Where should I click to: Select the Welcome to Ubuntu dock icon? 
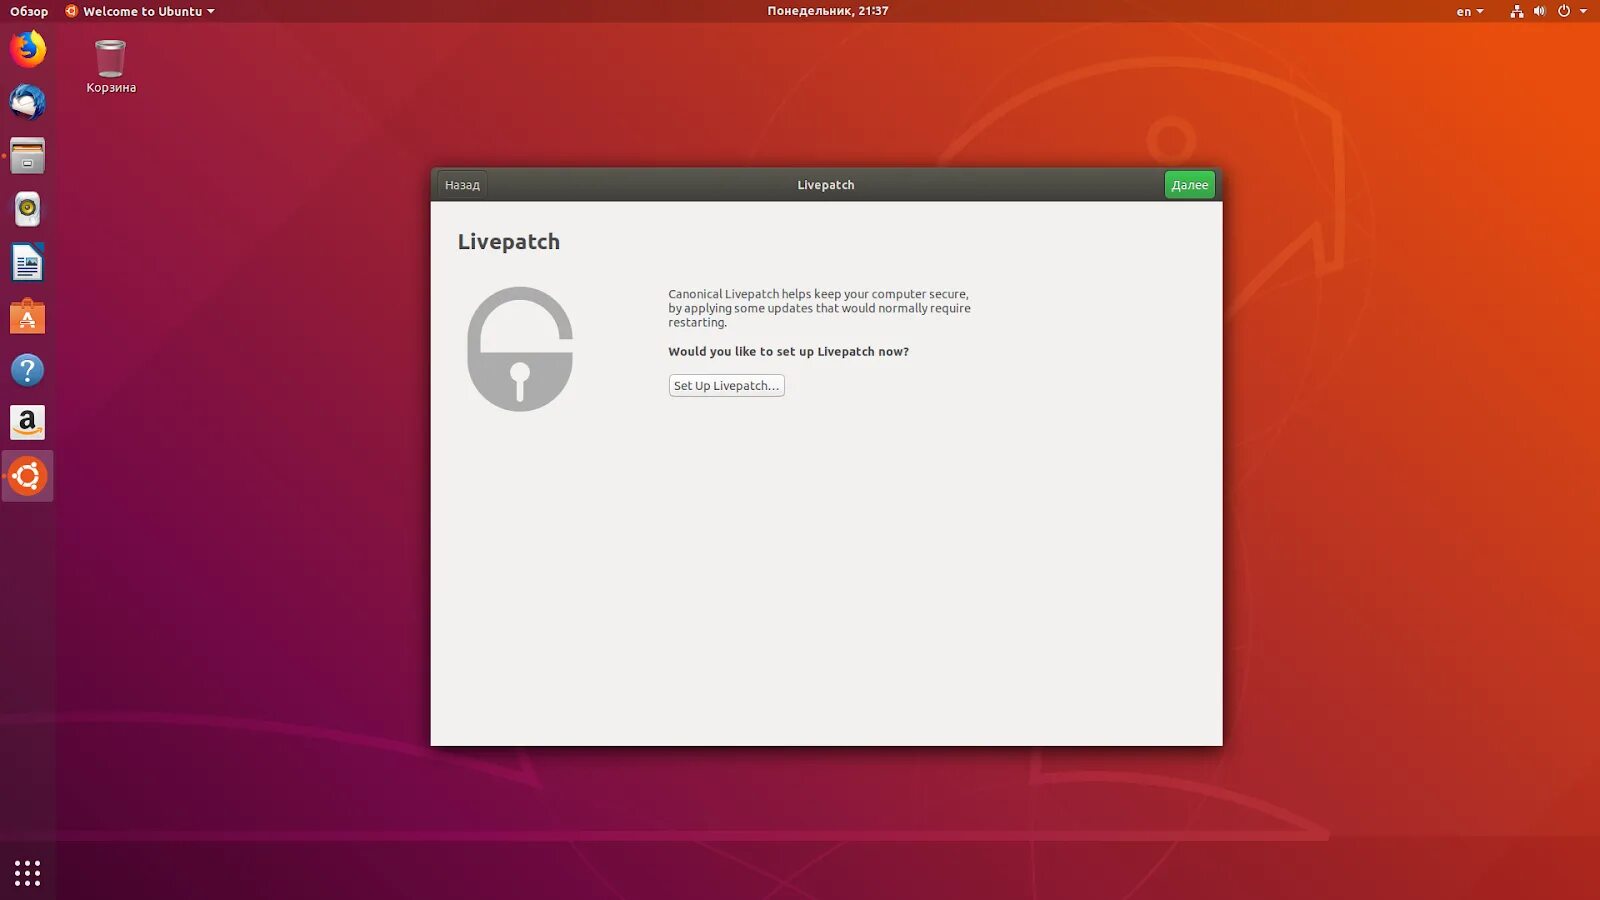[27, 476]
